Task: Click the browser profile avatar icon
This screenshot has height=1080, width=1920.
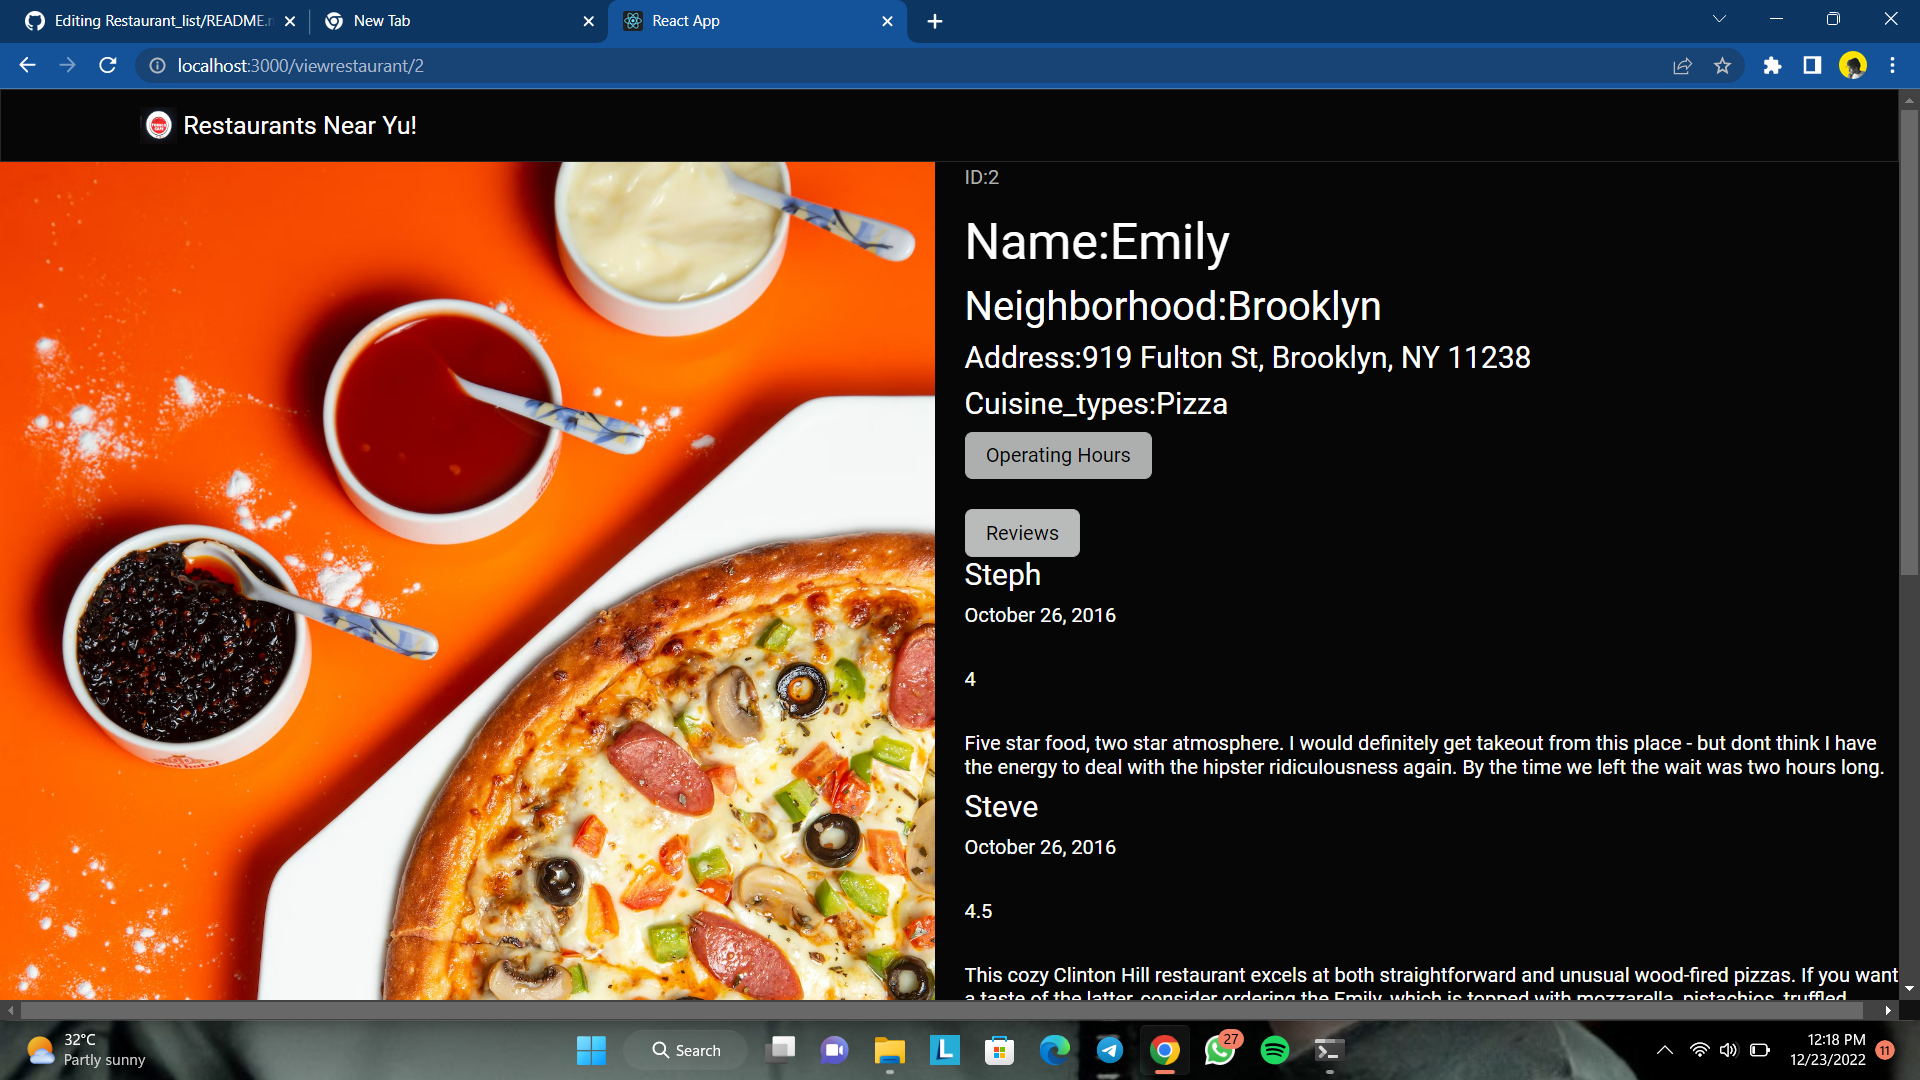Action: click(1854, 66)
